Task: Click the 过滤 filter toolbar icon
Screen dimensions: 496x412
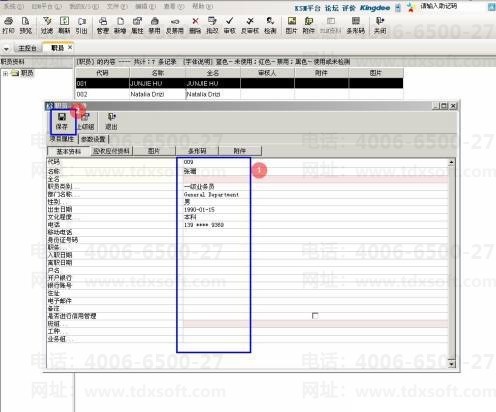Action: tap(47, 26)
